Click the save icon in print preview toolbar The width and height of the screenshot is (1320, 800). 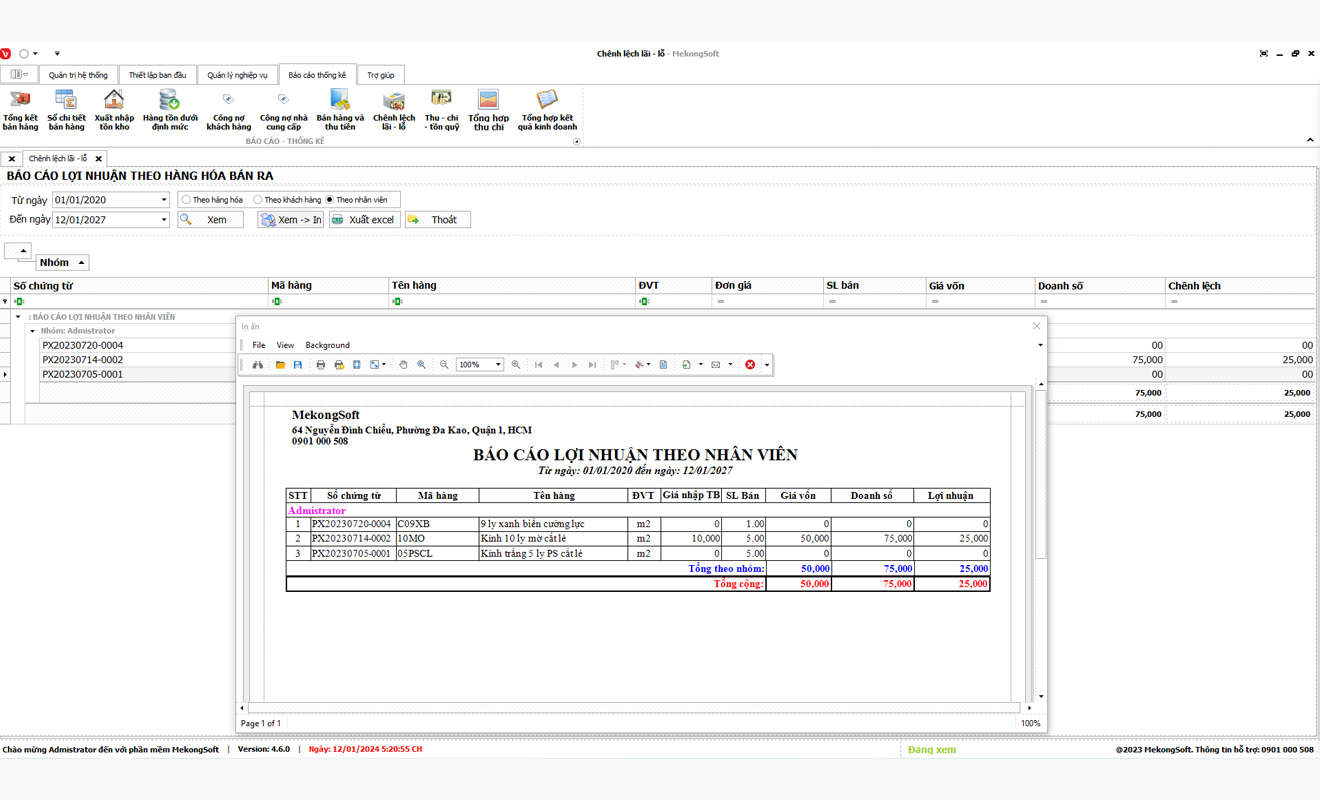point(298,365)
